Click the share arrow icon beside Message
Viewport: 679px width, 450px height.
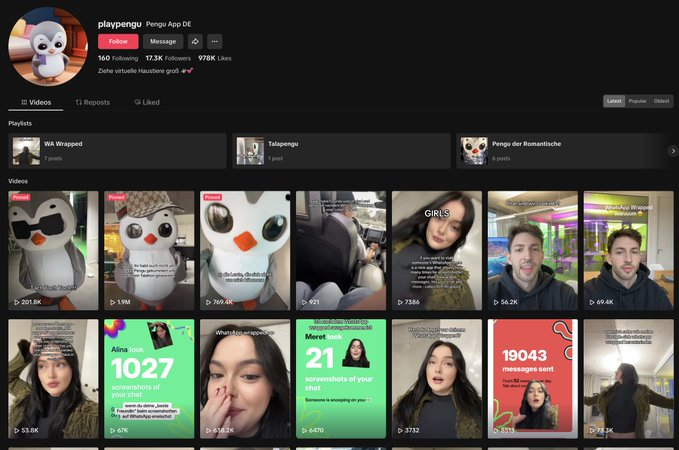click(x=195, y=41)
